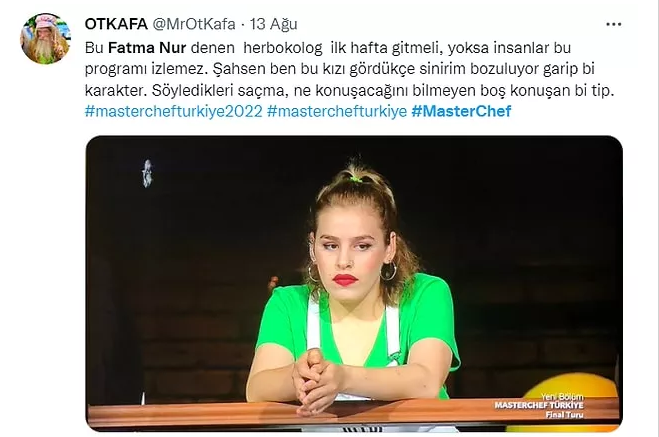The width and height of the screenshot is (659, 437).
Task: Click the green hair tie in photo
Action: pyautogui.click(x=356, y=179)
